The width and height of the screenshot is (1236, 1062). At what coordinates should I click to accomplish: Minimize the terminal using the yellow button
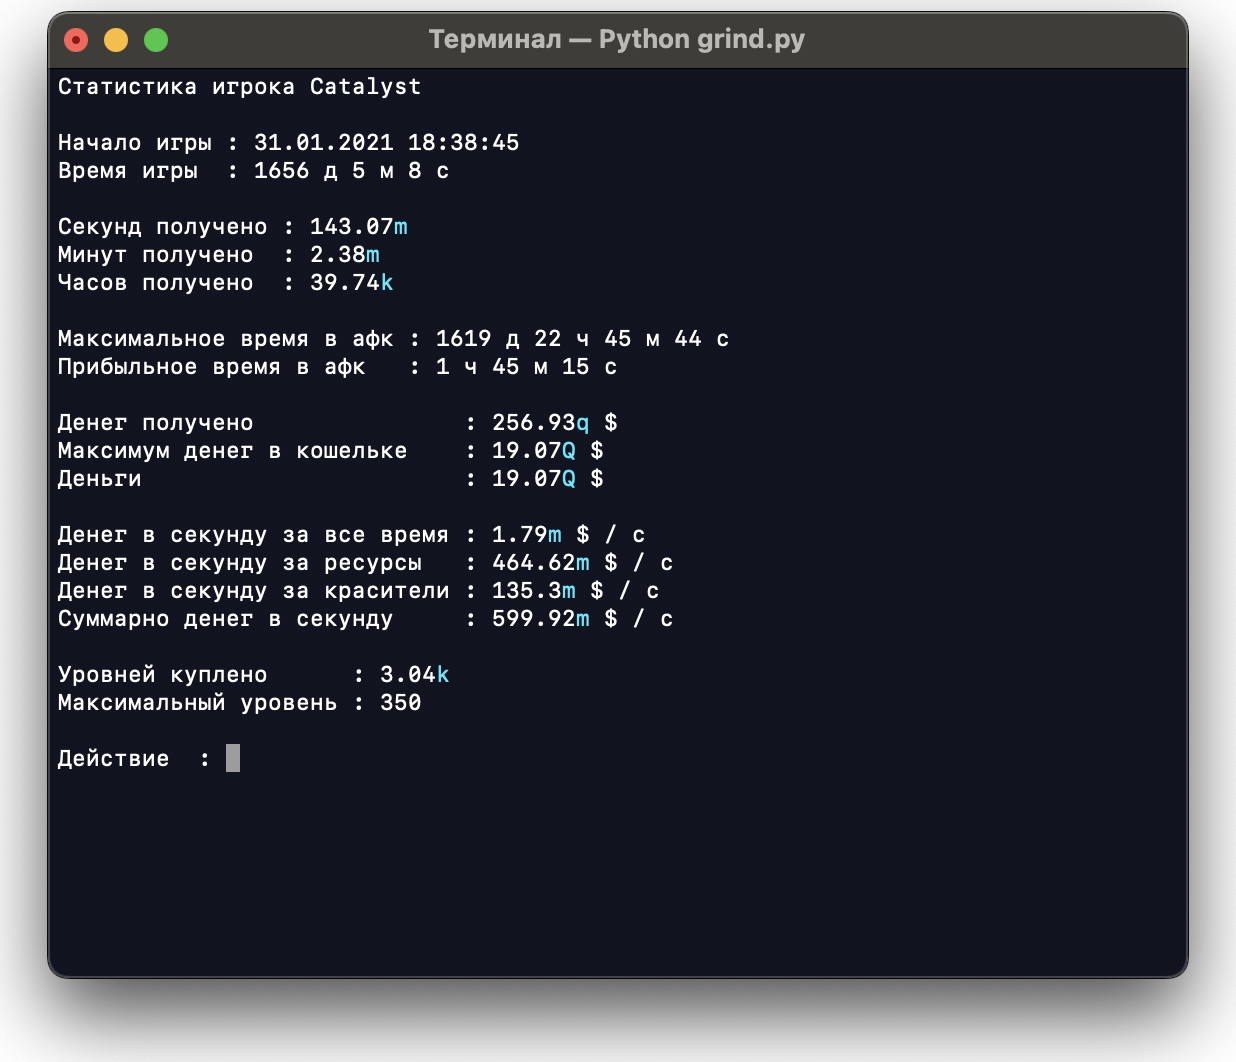coord(116,40)
